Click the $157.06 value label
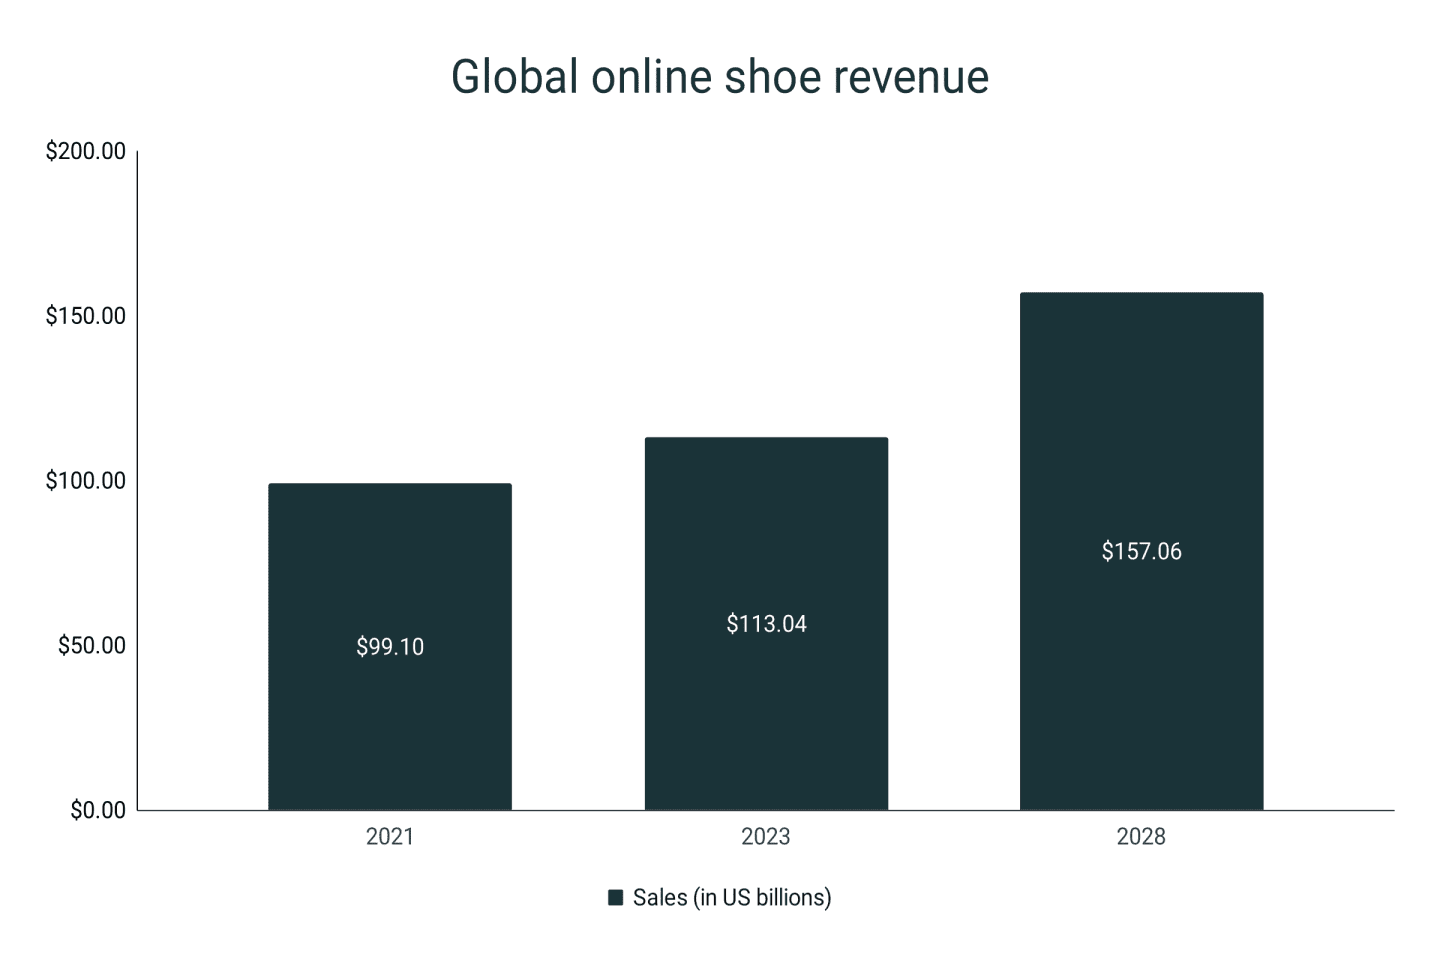 point(1141,550)
